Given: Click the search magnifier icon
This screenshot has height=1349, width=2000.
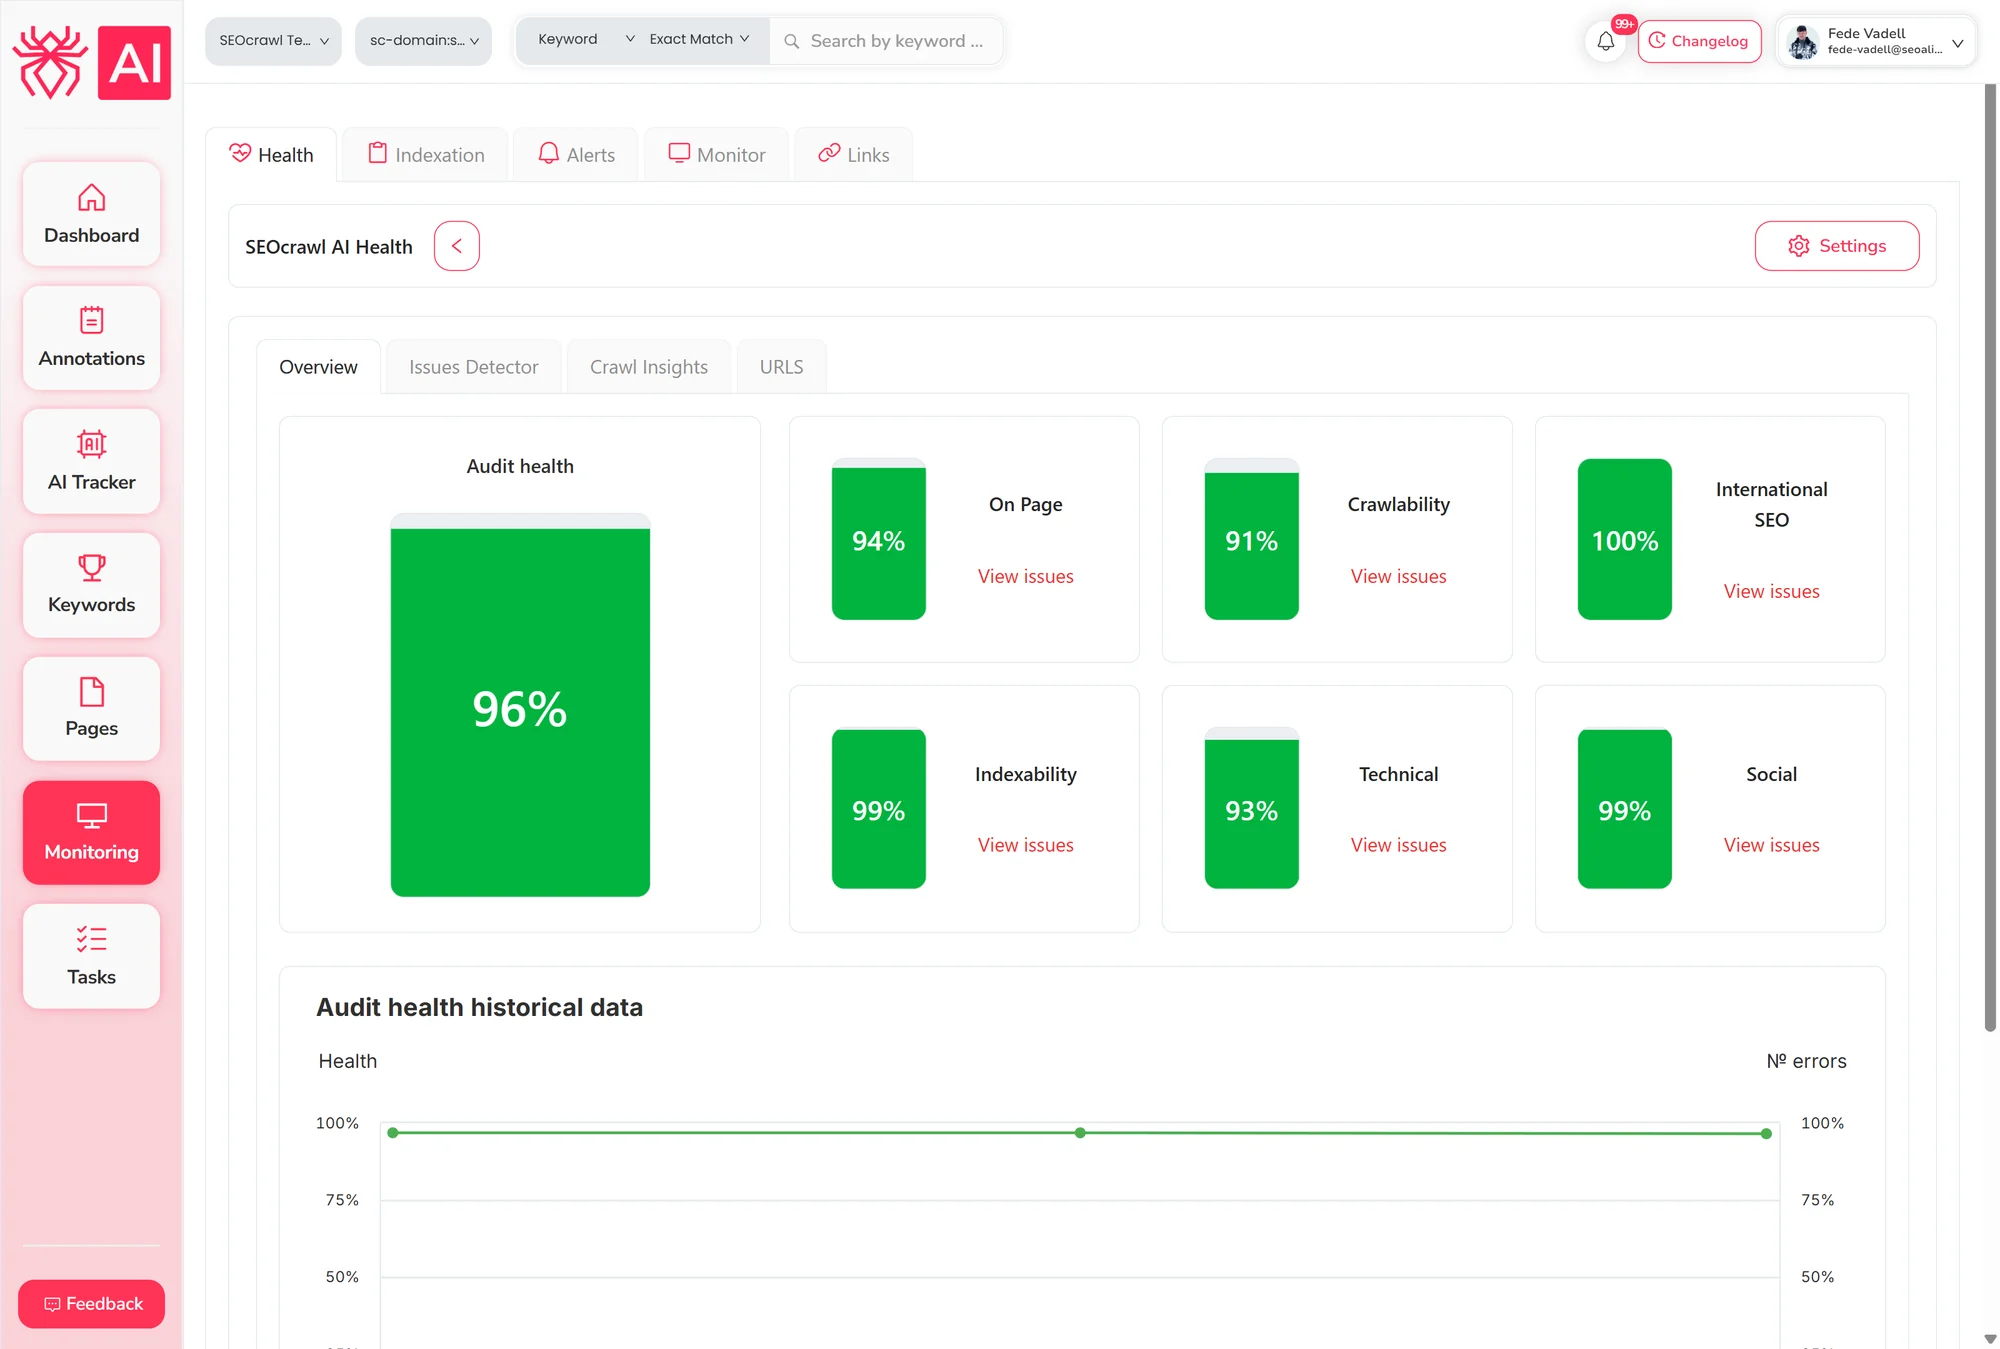Looking at the screenshot, I should click(791, 41).
